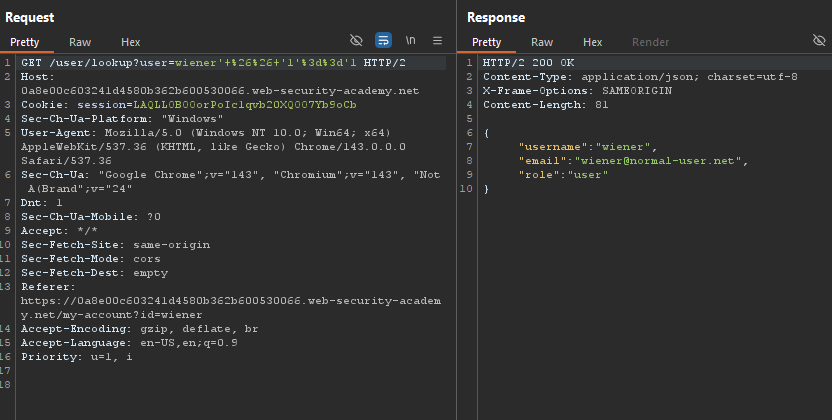The height and width of the screenshot is (420, 832).
Task: Switch to the Request Raw tab
Action: (x=80, y=42)
